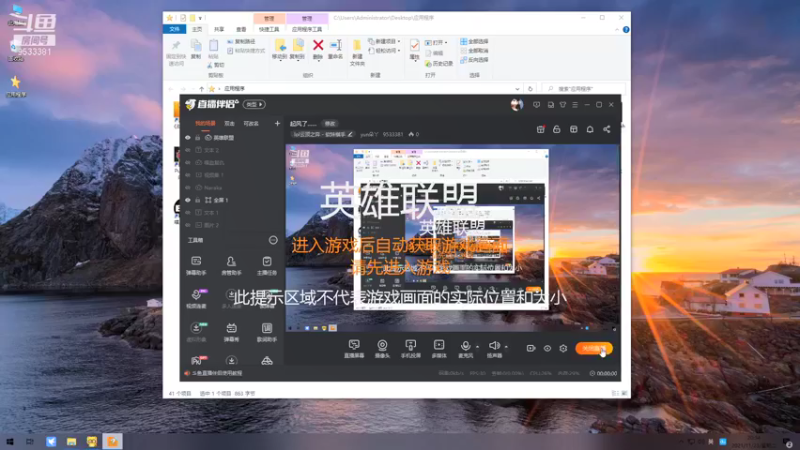800x450 pixels.
Task: Click the 修改 pill beside room title
Action: click(x=330, y=123)
